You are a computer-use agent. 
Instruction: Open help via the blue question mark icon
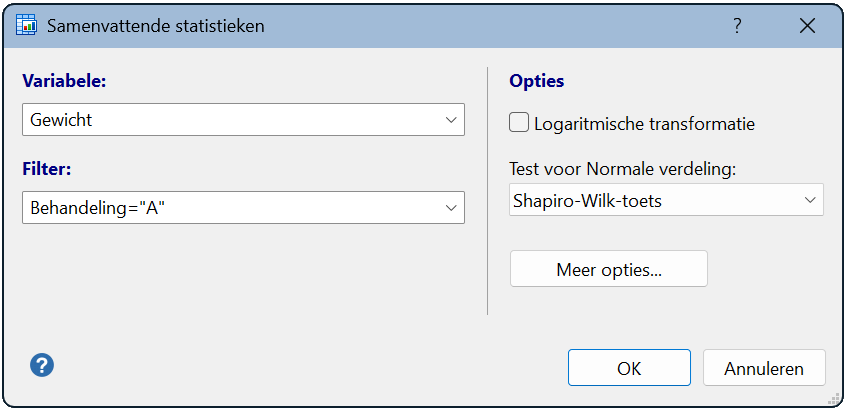click(x=42, y=365)
